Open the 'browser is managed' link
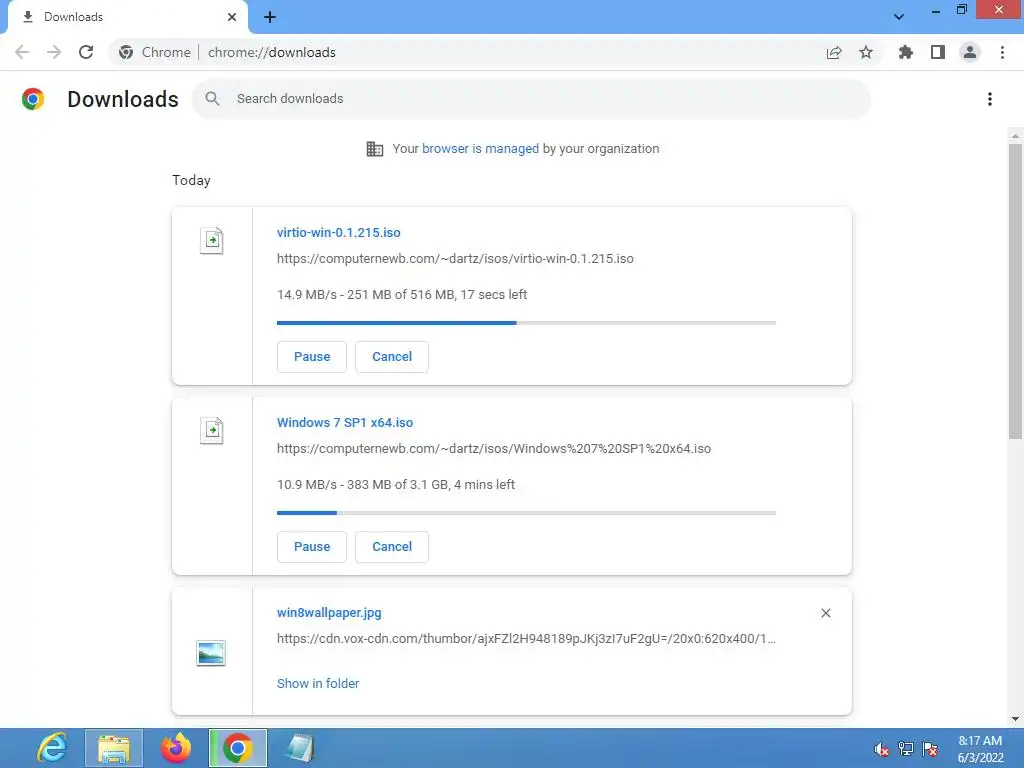 coord(480,149)
